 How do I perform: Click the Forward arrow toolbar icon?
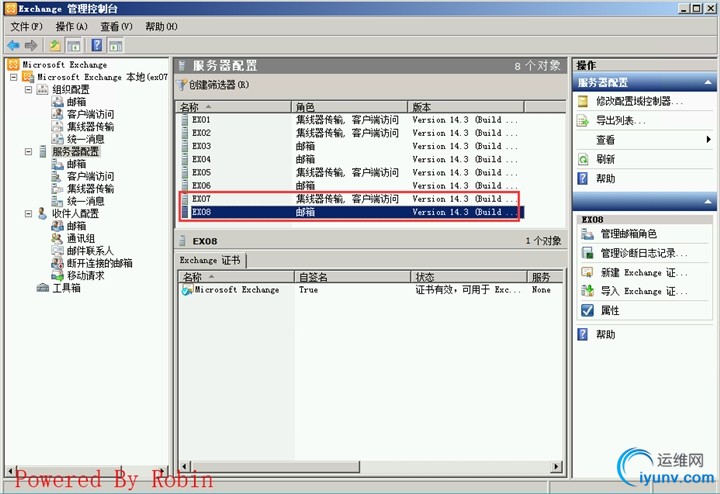pos(31,45)
